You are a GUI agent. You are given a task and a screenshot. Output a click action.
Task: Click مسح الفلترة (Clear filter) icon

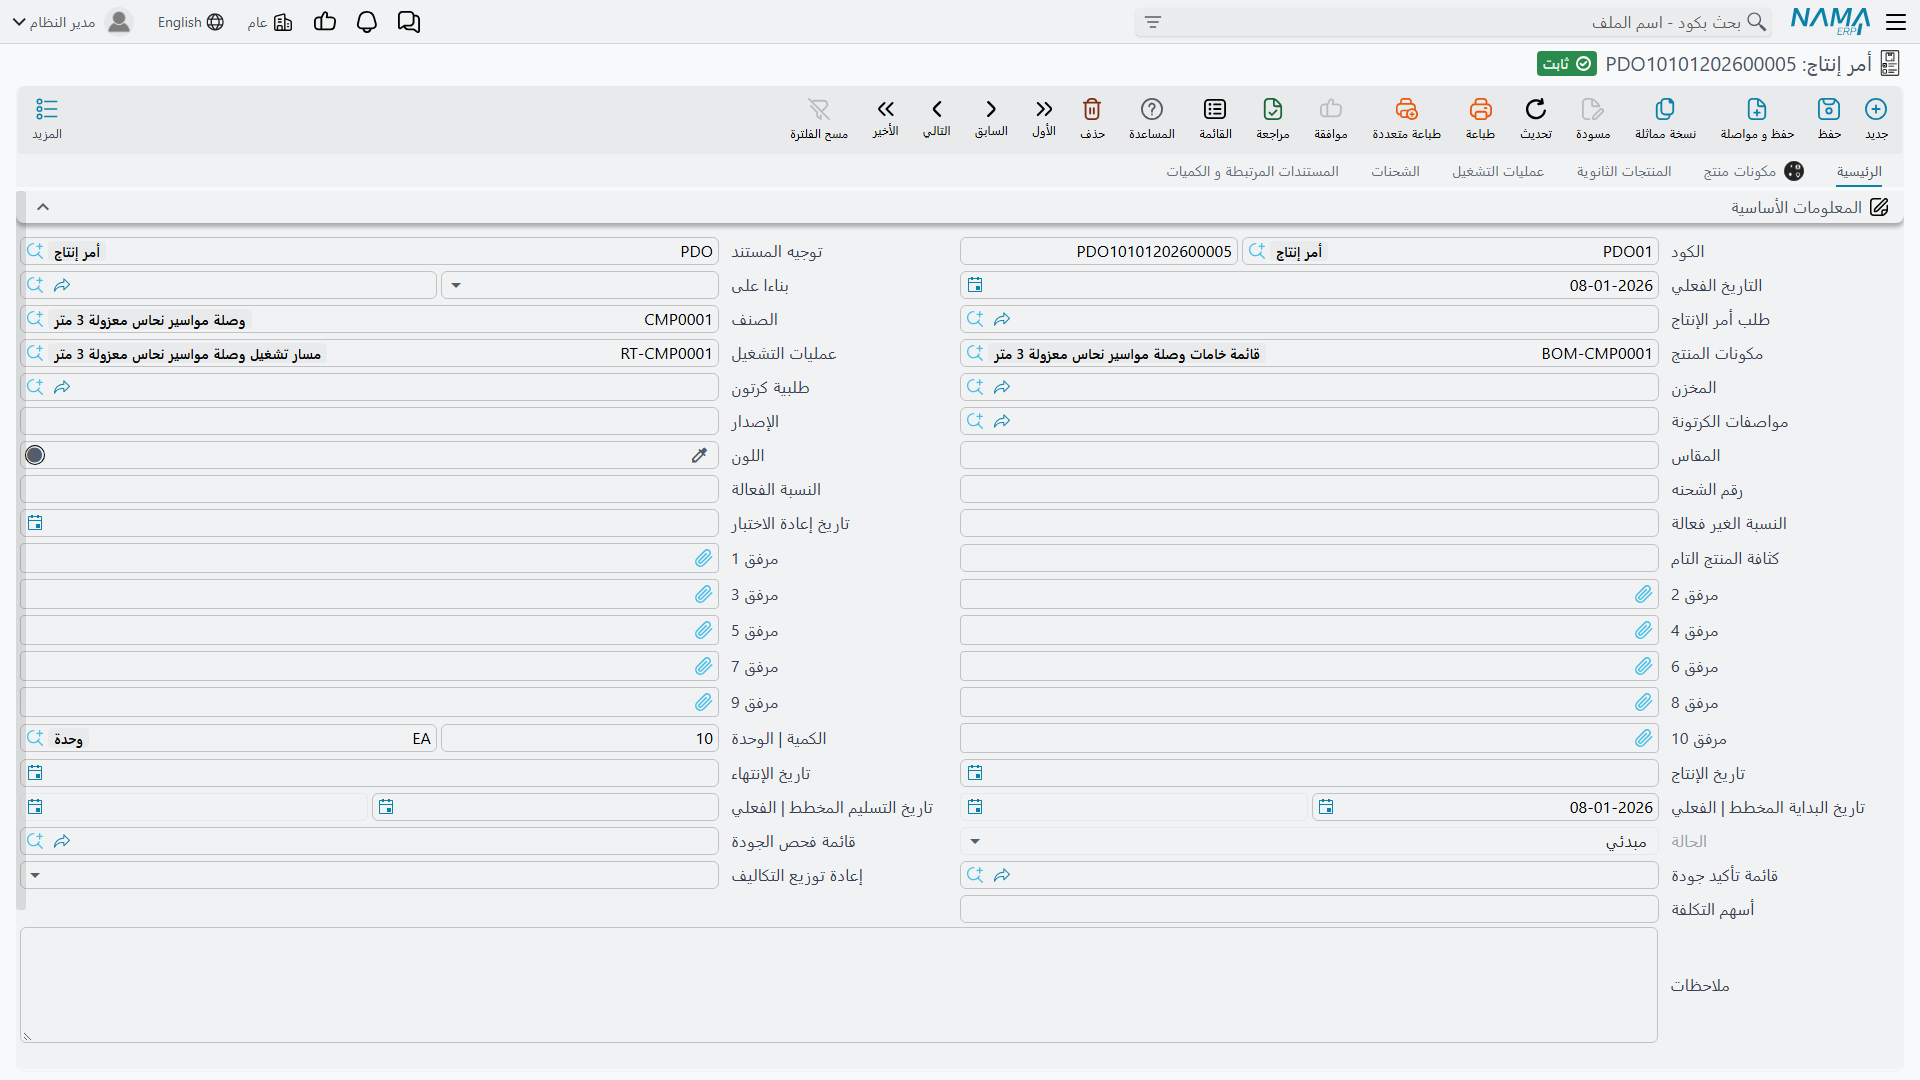819,109
